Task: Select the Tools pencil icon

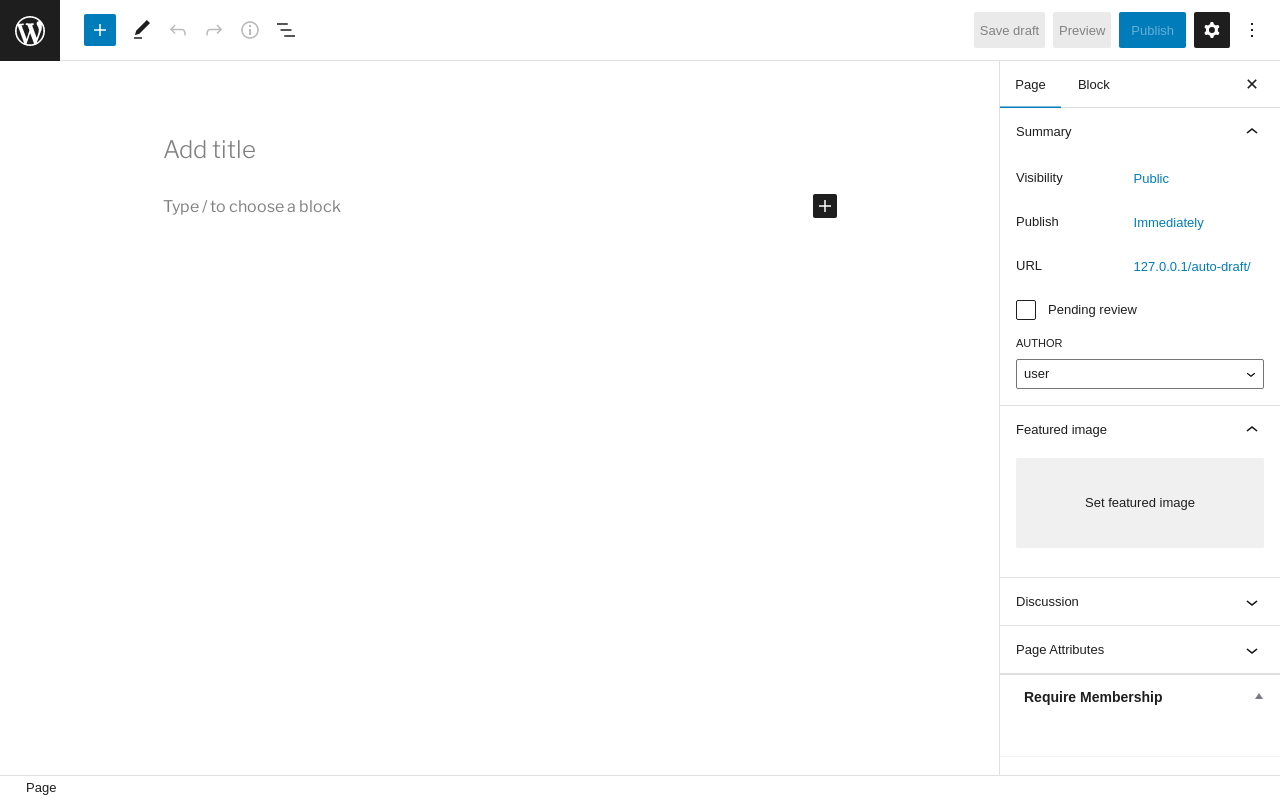Action: (142, 30)
